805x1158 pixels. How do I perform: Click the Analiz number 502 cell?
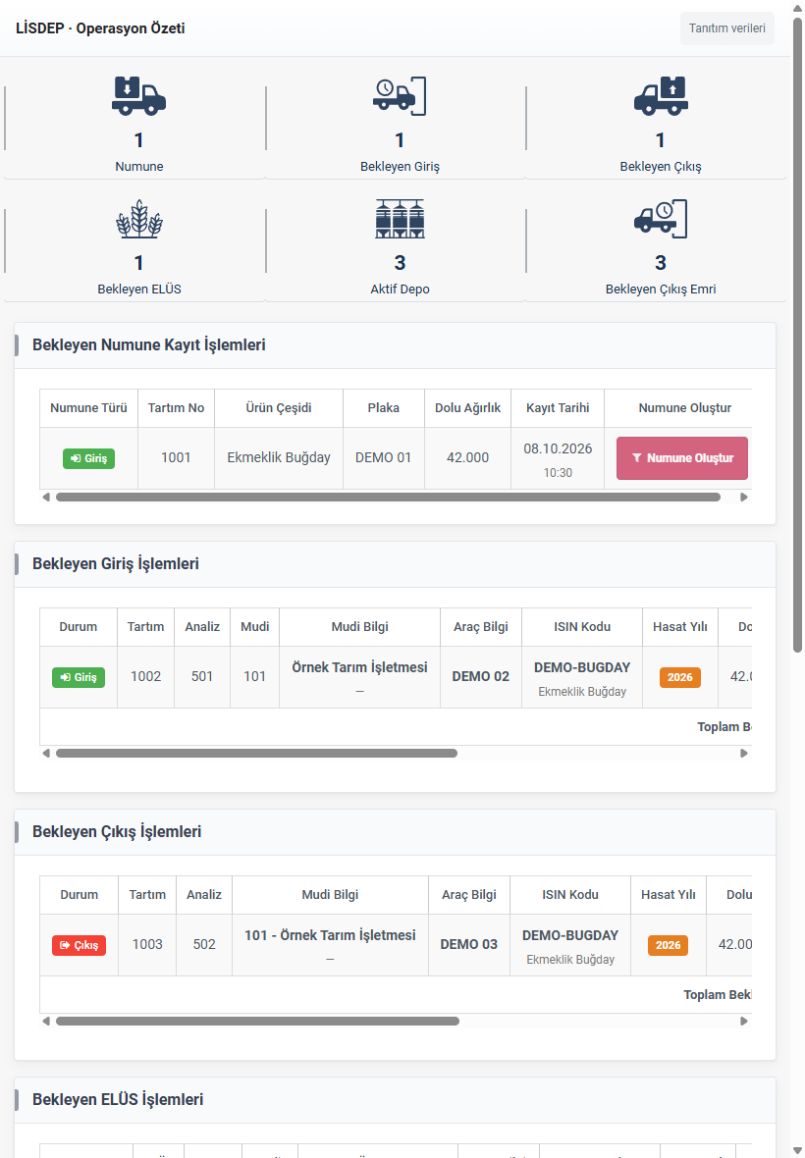coord(204,945)
